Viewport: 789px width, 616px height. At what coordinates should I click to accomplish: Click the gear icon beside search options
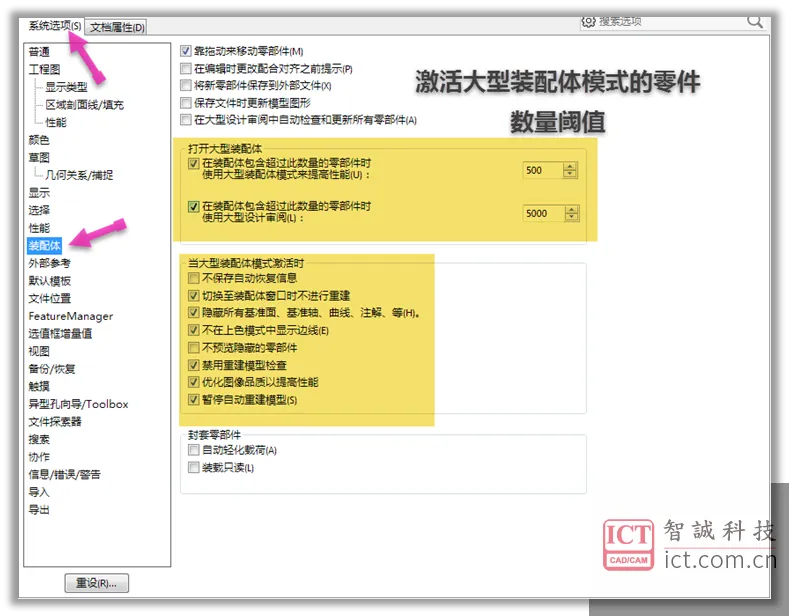coord(588,21)
